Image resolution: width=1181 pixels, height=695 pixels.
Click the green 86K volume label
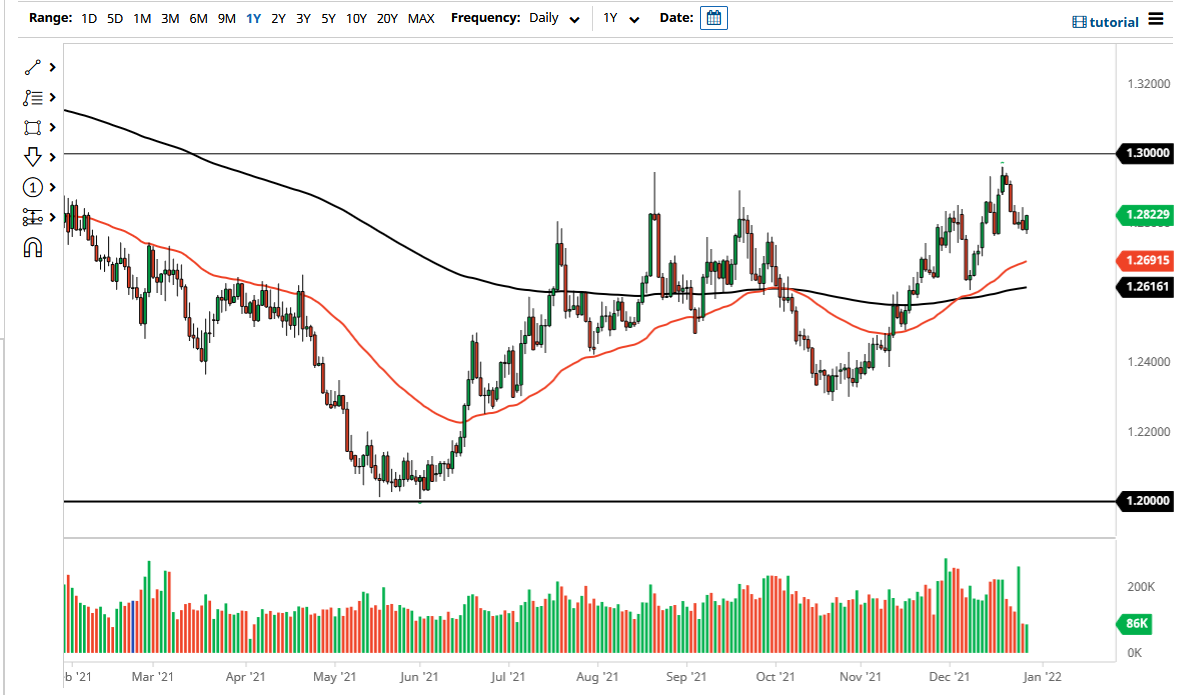(1136, 624)
